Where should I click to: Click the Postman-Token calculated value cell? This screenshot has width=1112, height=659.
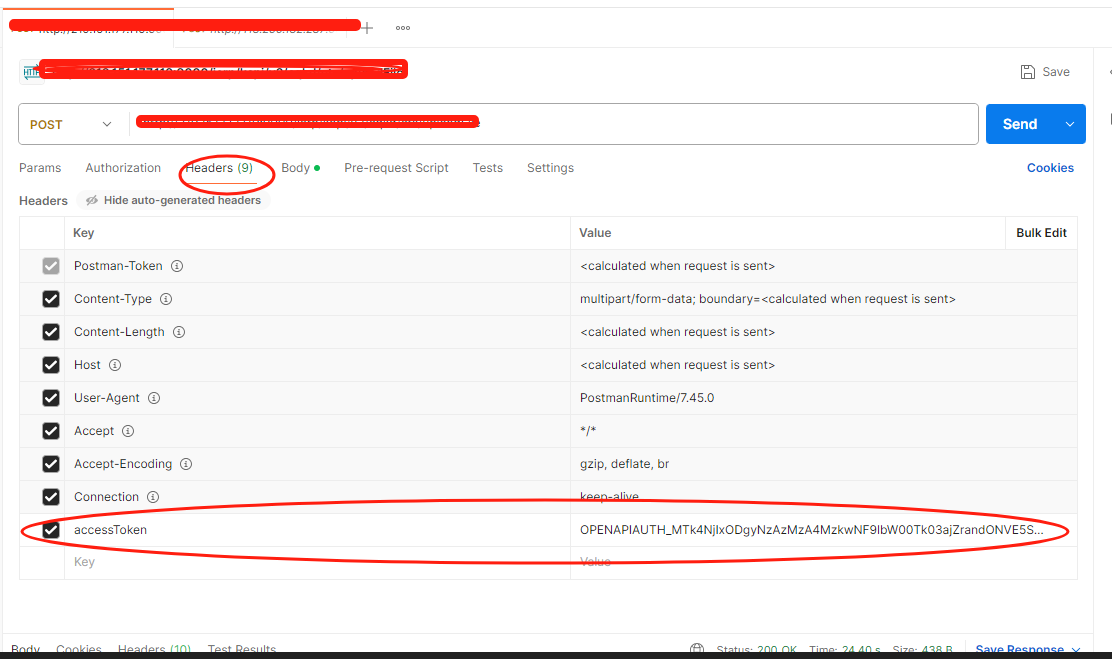point(823,266)
